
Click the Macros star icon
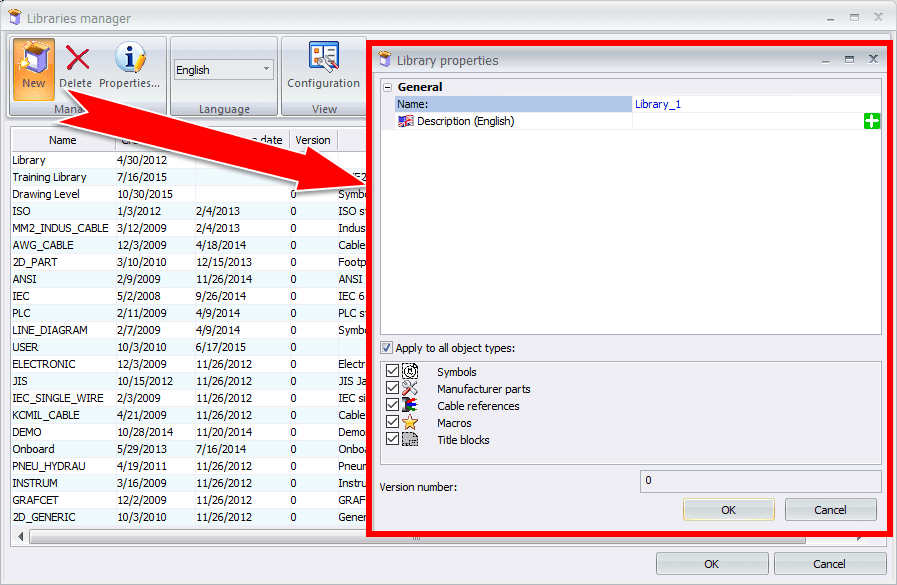click(x=410, y=423)
